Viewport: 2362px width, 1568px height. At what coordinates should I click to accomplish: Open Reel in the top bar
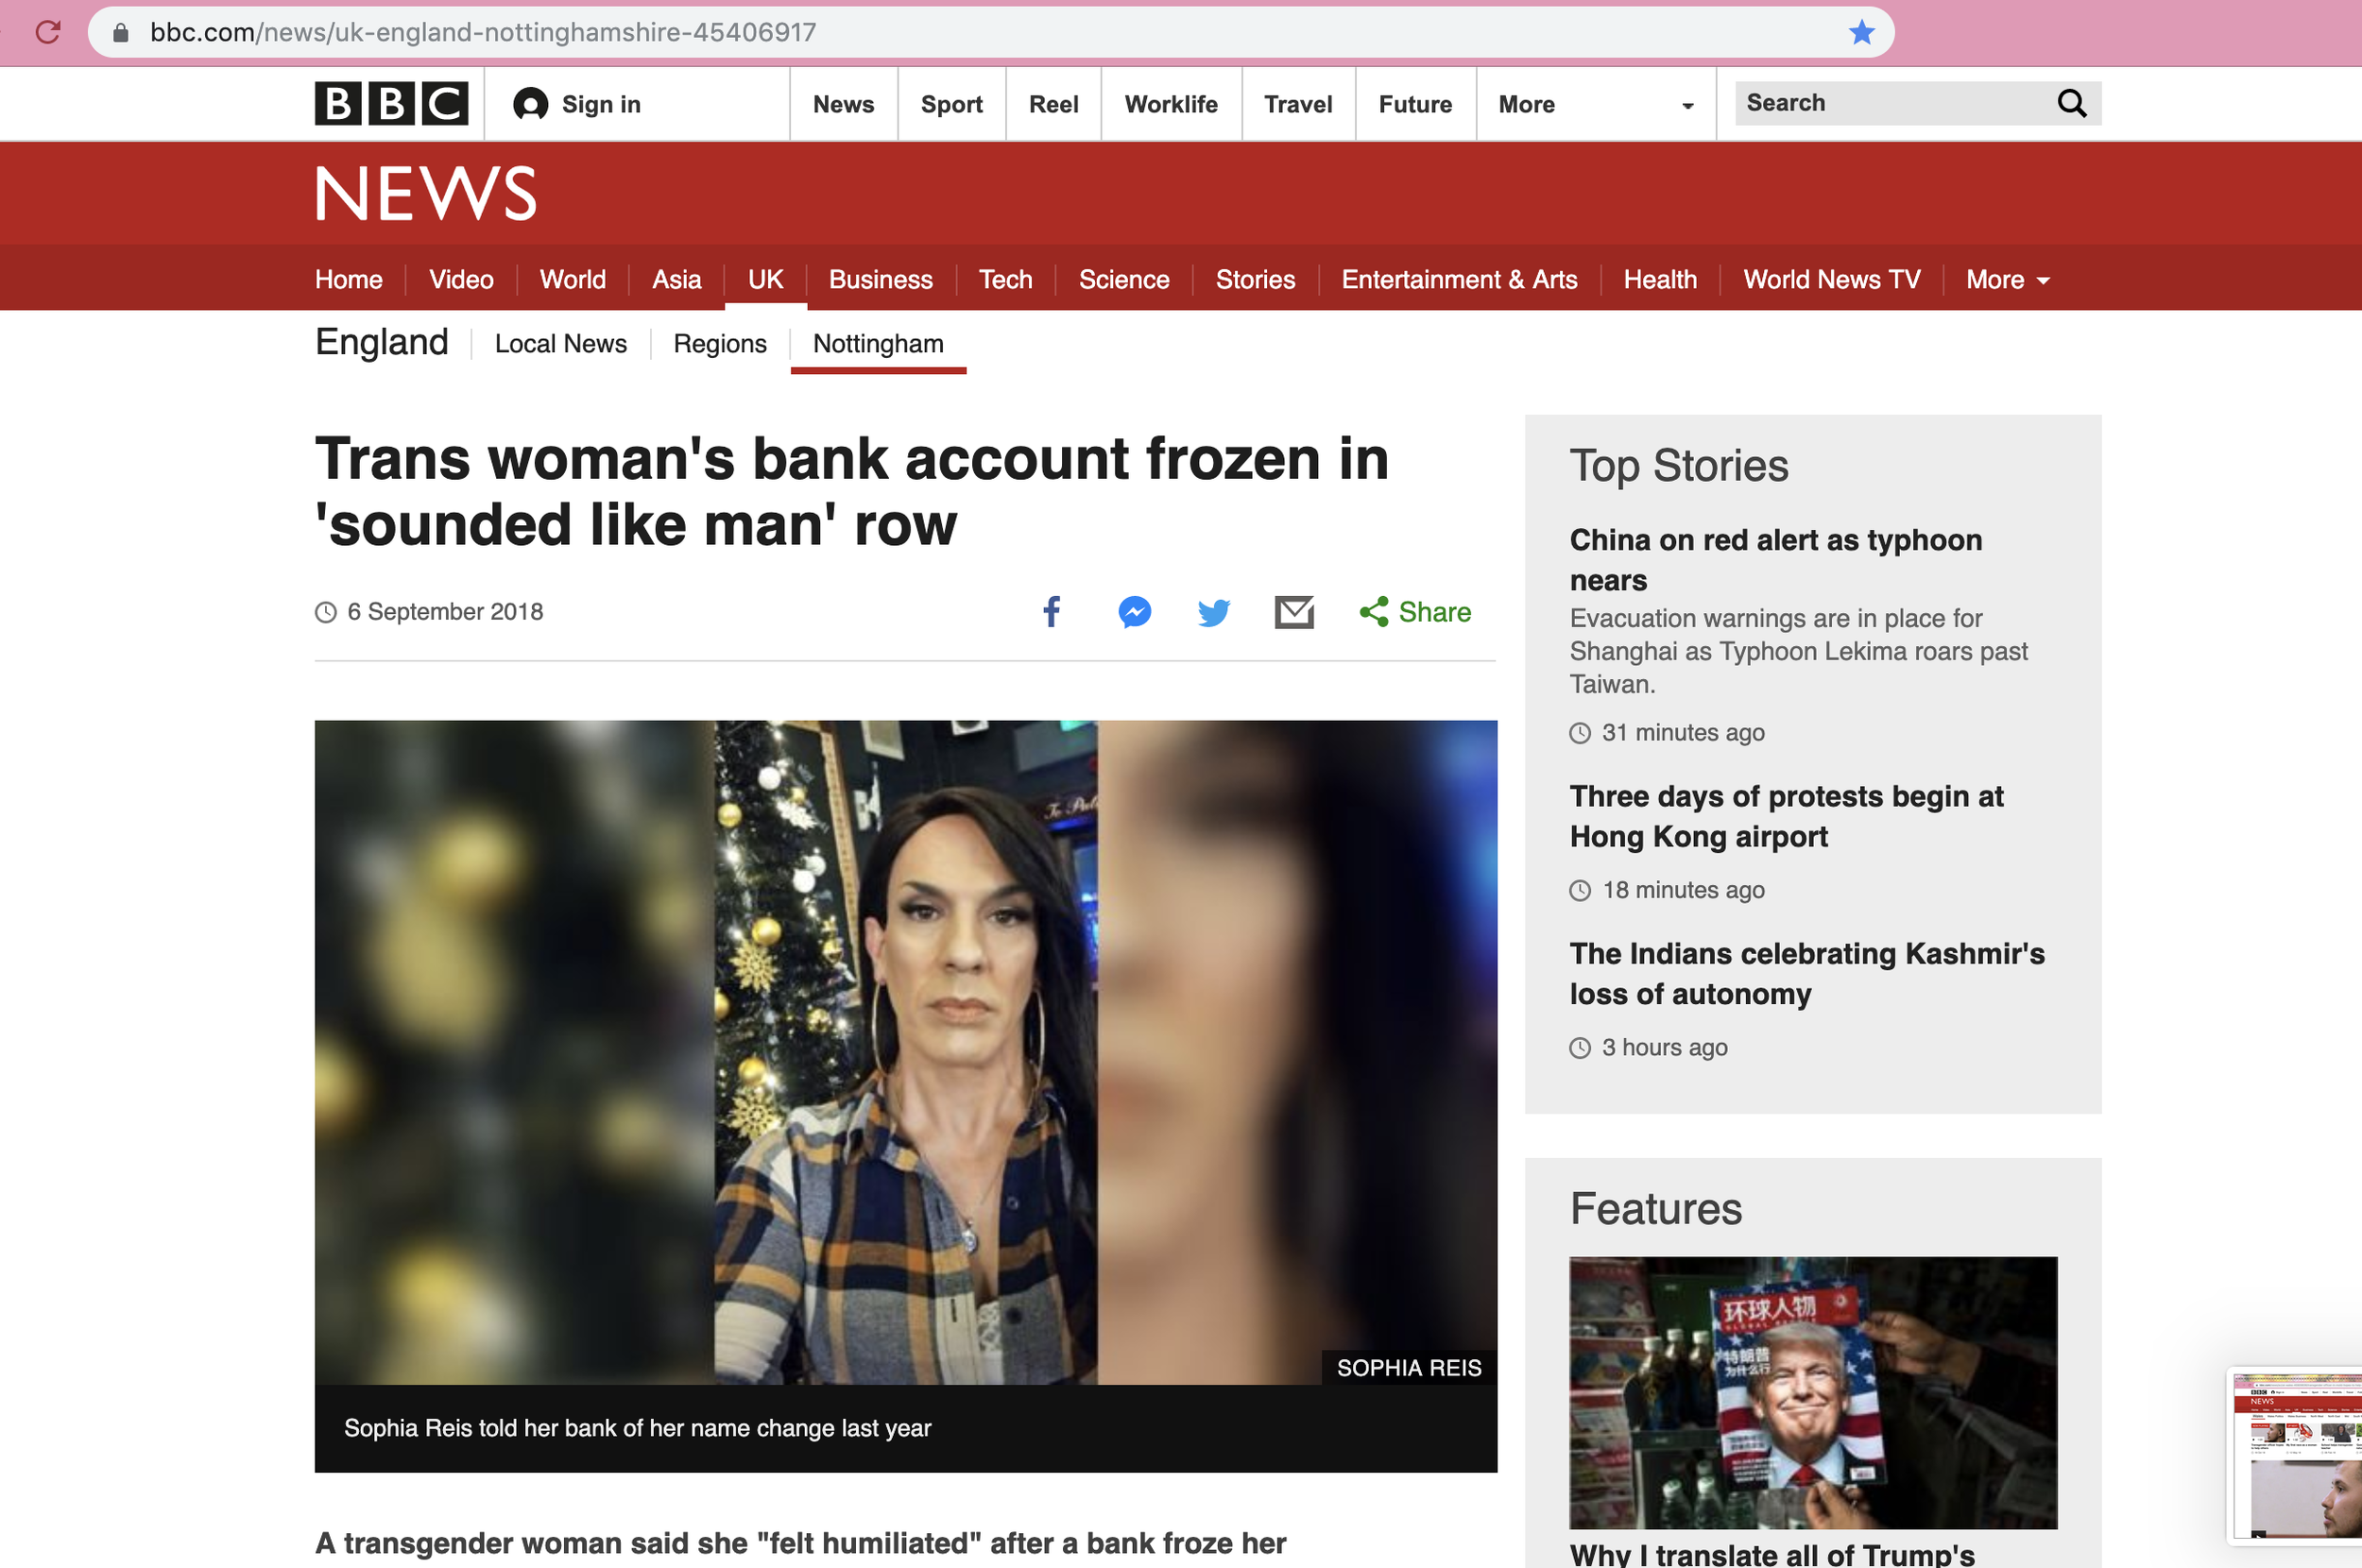(x=1053, y=104)
